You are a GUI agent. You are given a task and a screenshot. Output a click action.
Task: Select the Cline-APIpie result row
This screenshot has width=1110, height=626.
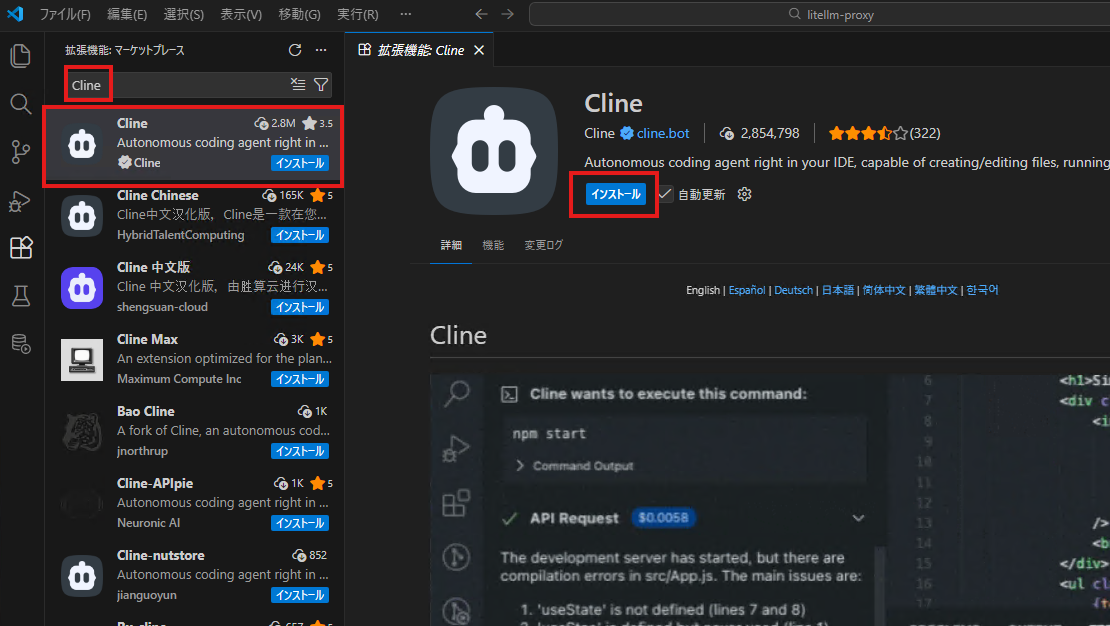(x=195, y=503)
